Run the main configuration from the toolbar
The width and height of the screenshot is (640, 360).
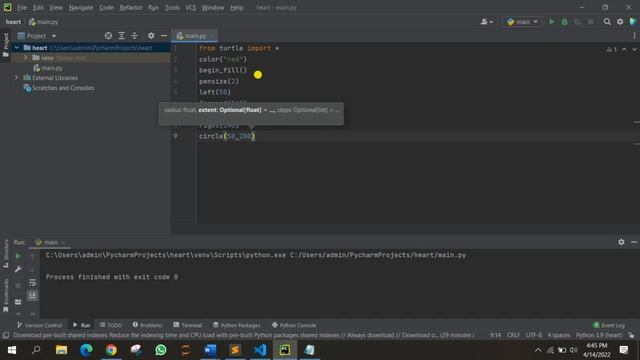click(x=551, y=22)
